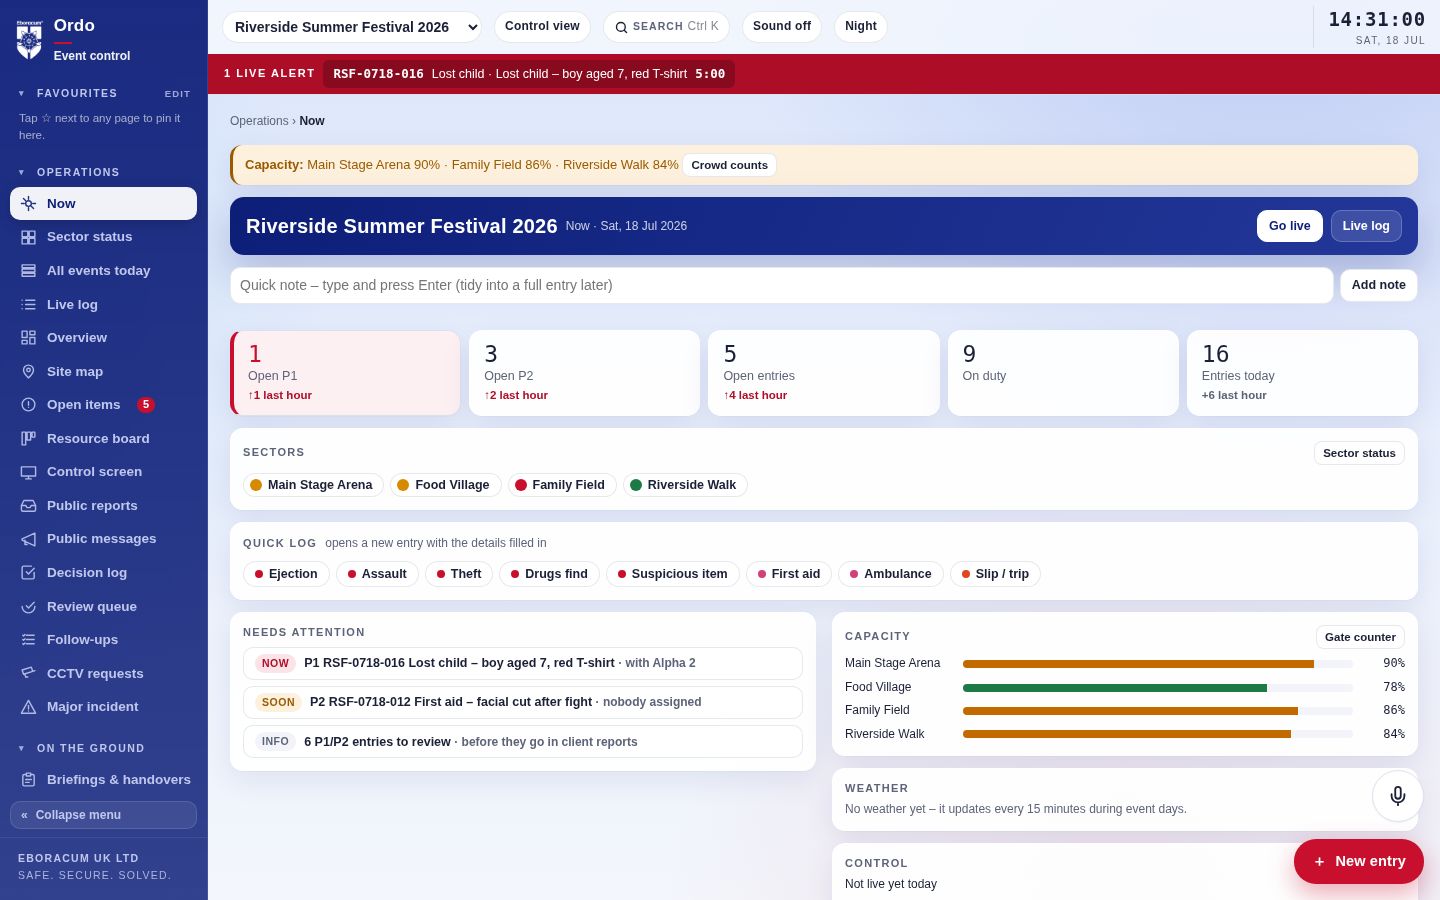Click the Add note button
Image resolution: width=1440 pixels, height=900 pixels.
[1378, 285]
